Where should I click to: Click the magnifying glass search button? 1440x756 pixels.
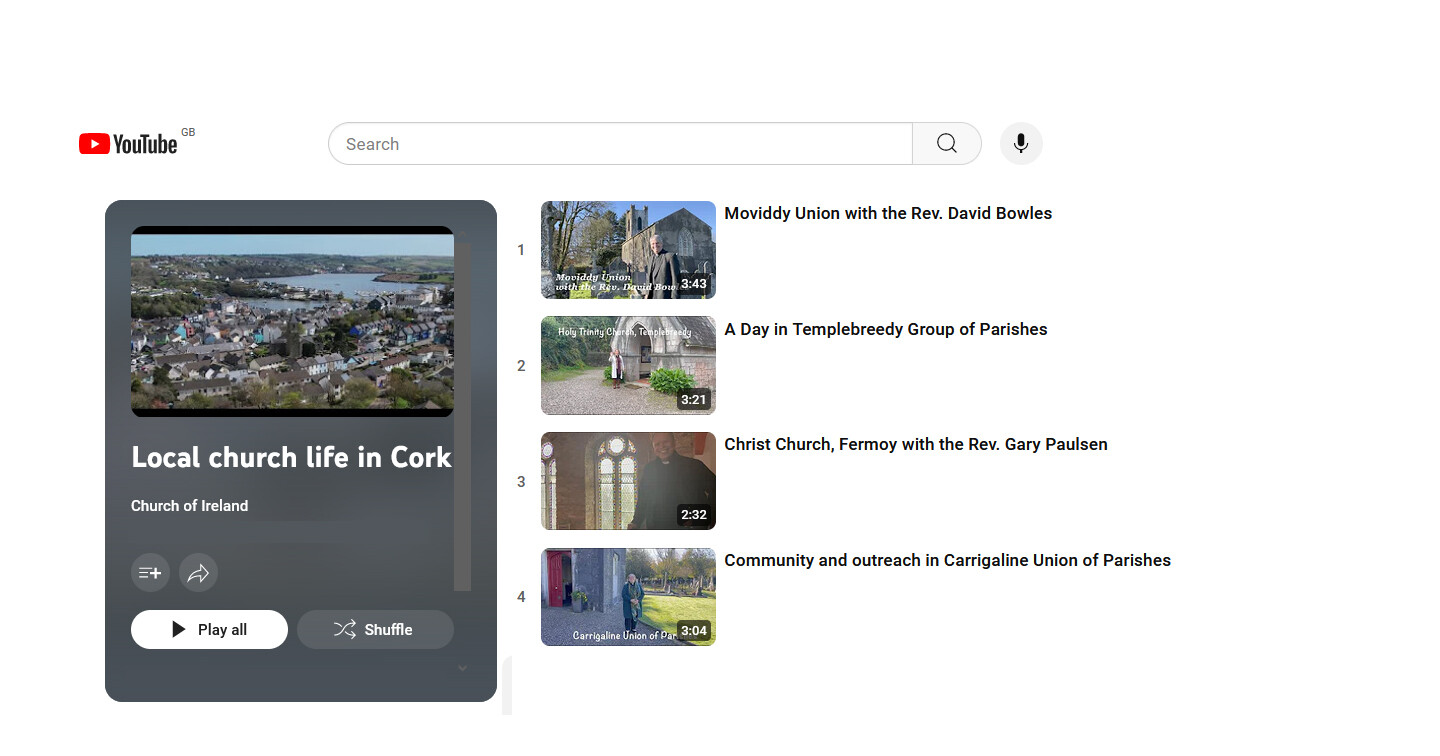pos(947,144)
